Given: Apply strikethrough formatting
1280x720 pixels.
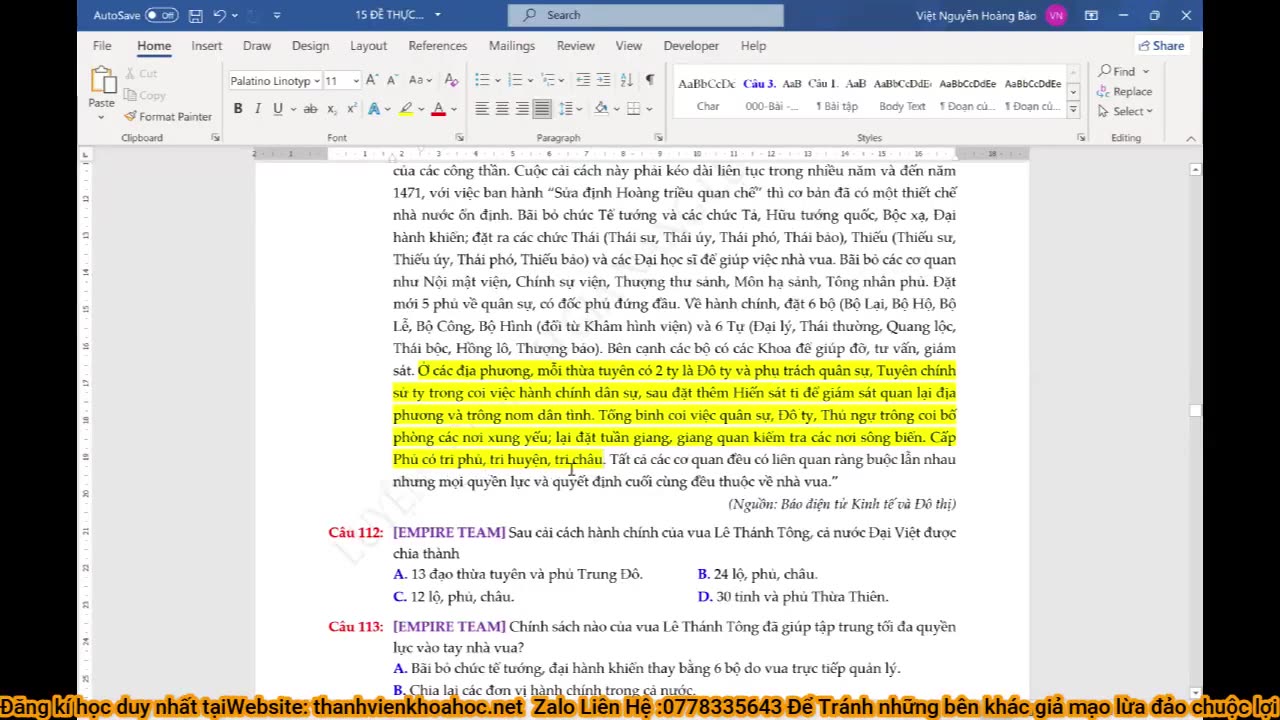Looking at the screenshot, I should pos(310,109).
